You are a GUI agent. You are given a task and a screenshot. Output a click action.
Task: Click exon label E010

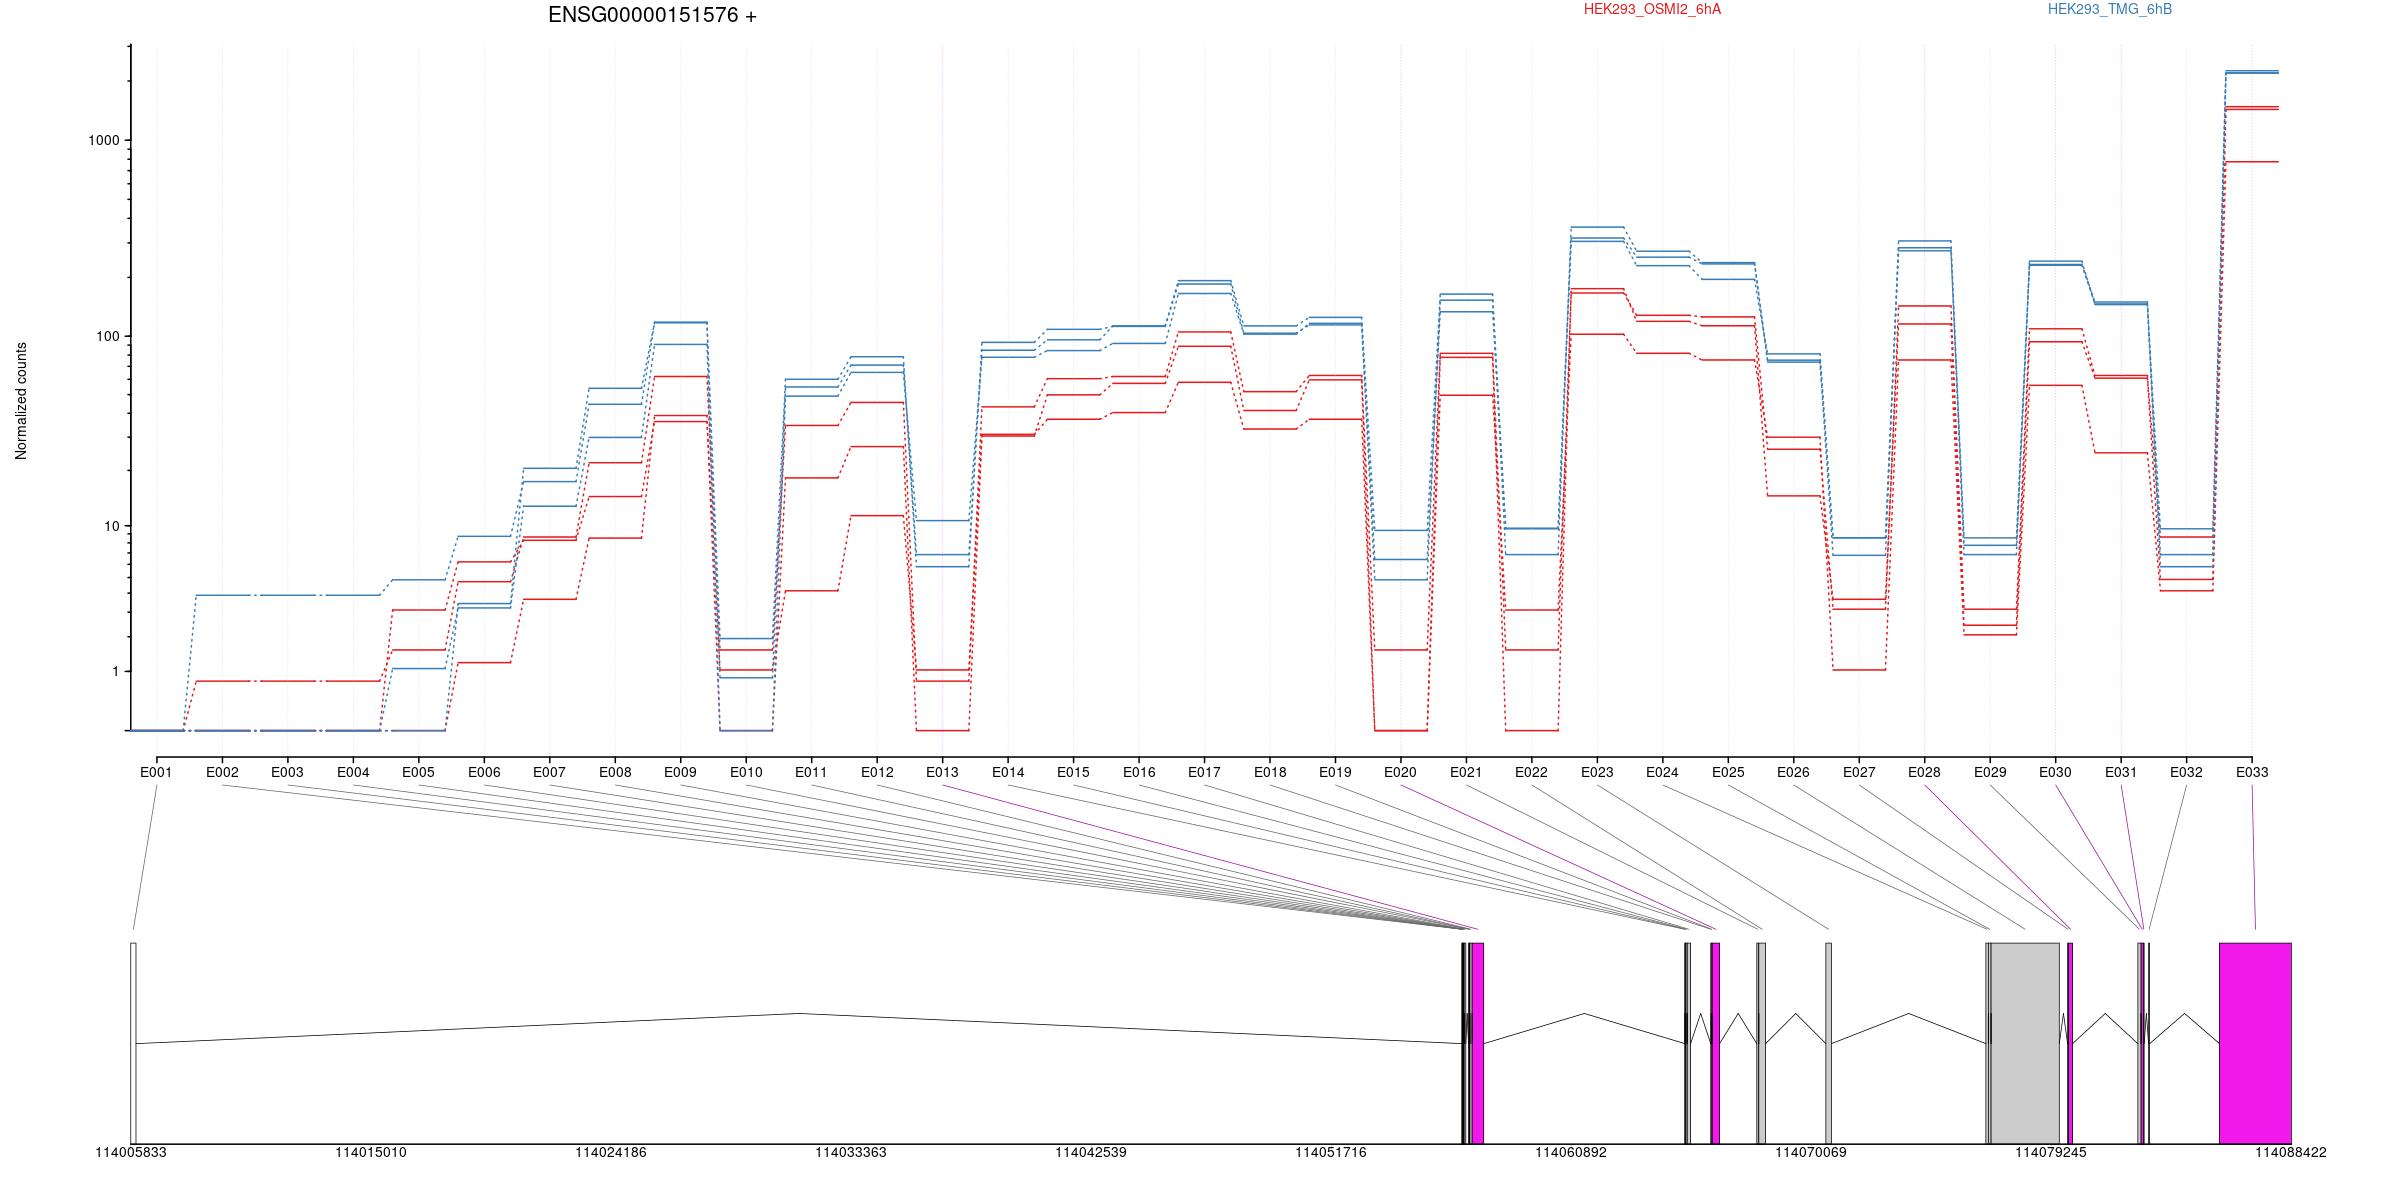pyautogui.click(x=746, y=772)
